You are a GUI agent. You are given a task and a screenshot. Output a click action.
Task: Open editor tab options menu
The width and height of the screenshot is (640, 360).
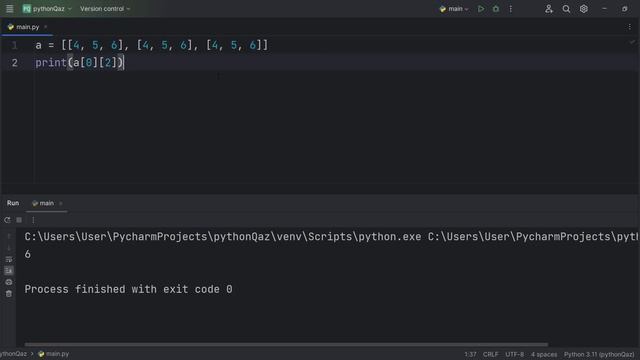(x=629, y=27)
